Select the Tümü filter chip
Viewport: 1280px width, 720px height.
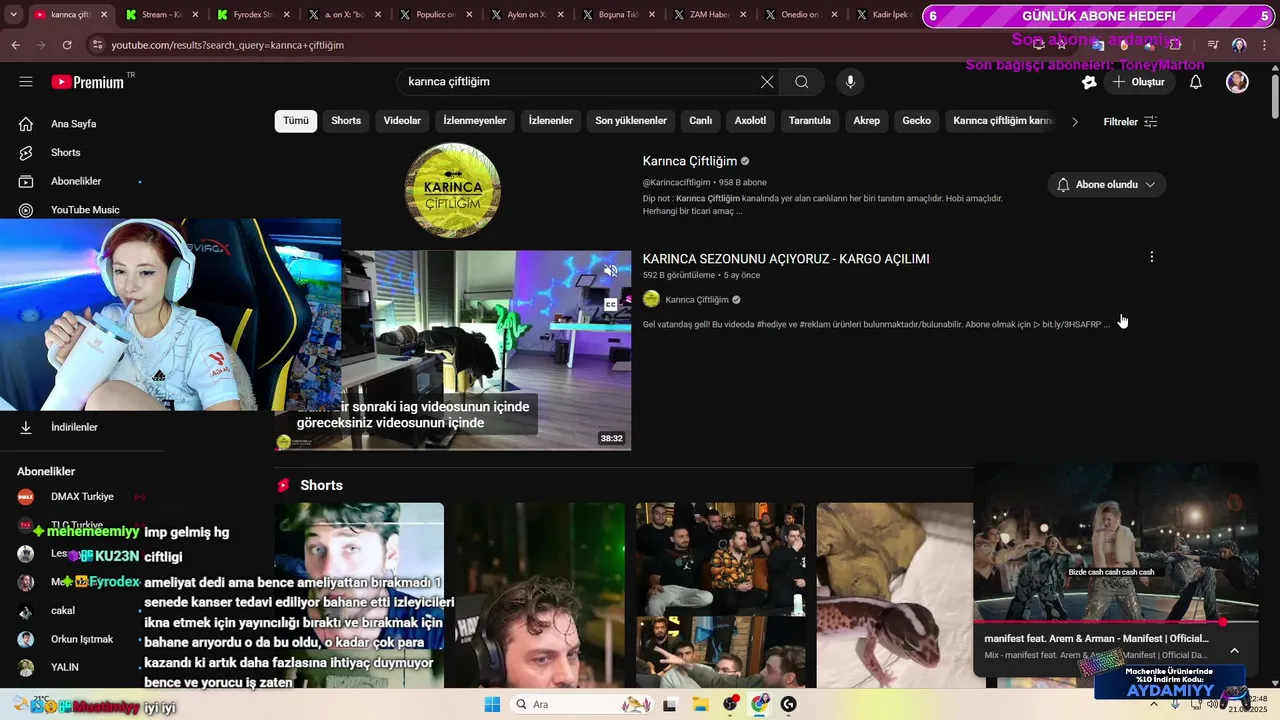click(296, 121)
